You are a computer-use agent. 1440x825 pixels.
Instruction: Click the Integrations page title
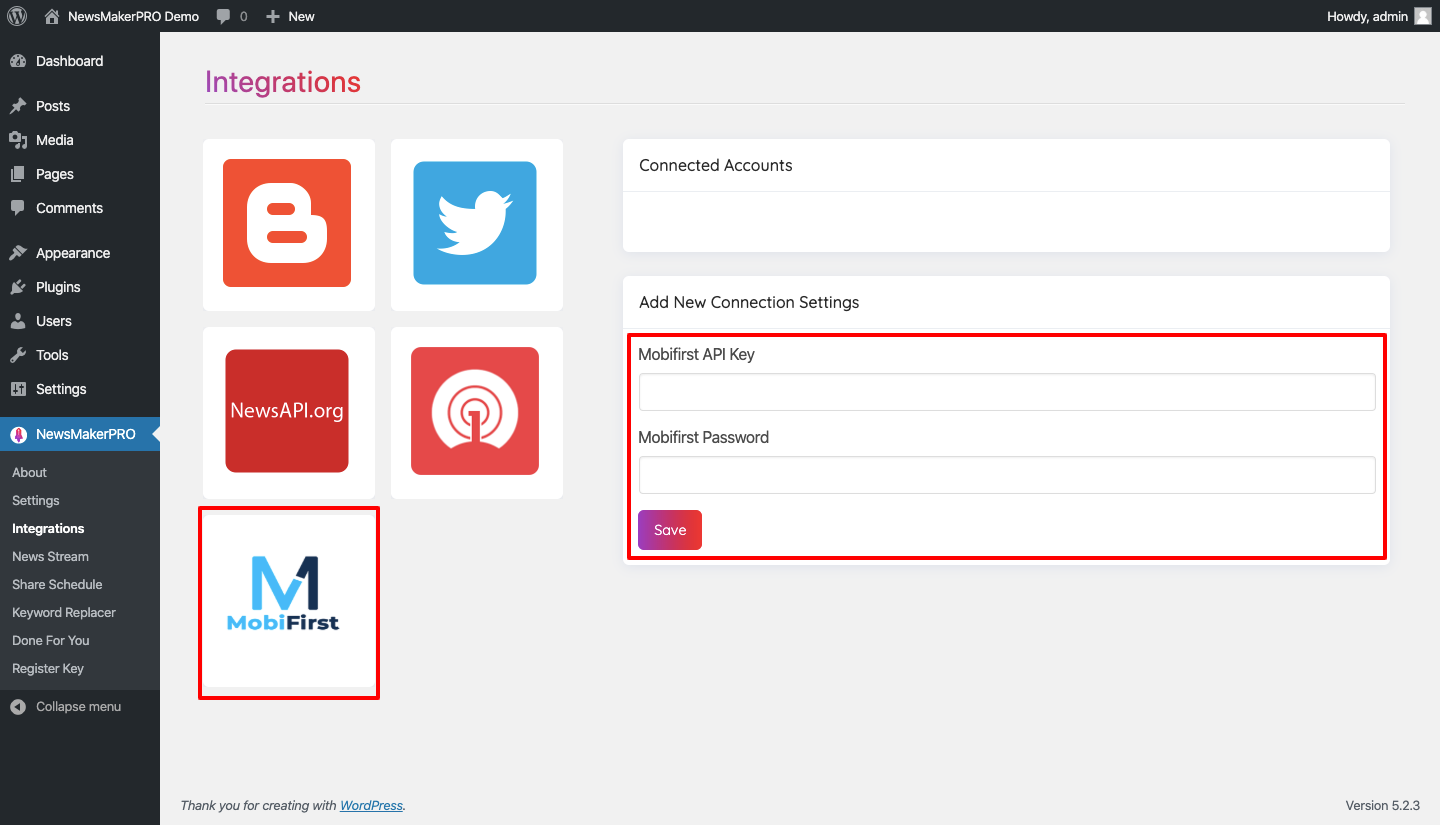[x=283, y=82]
